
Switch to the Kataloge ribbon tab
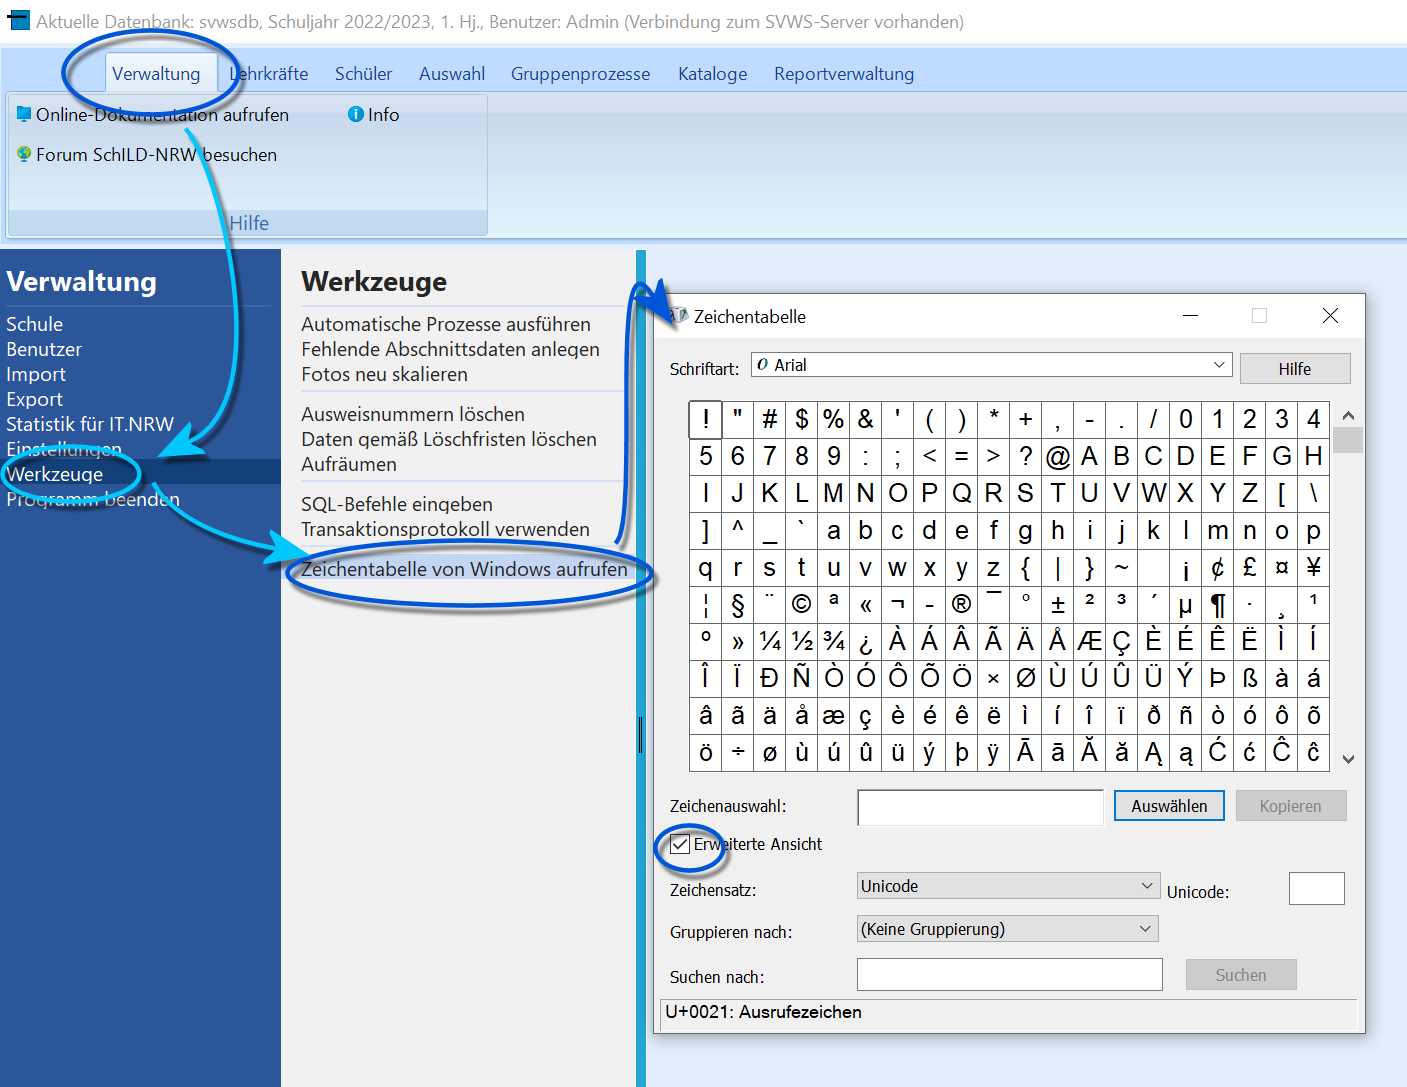point(712,74)
